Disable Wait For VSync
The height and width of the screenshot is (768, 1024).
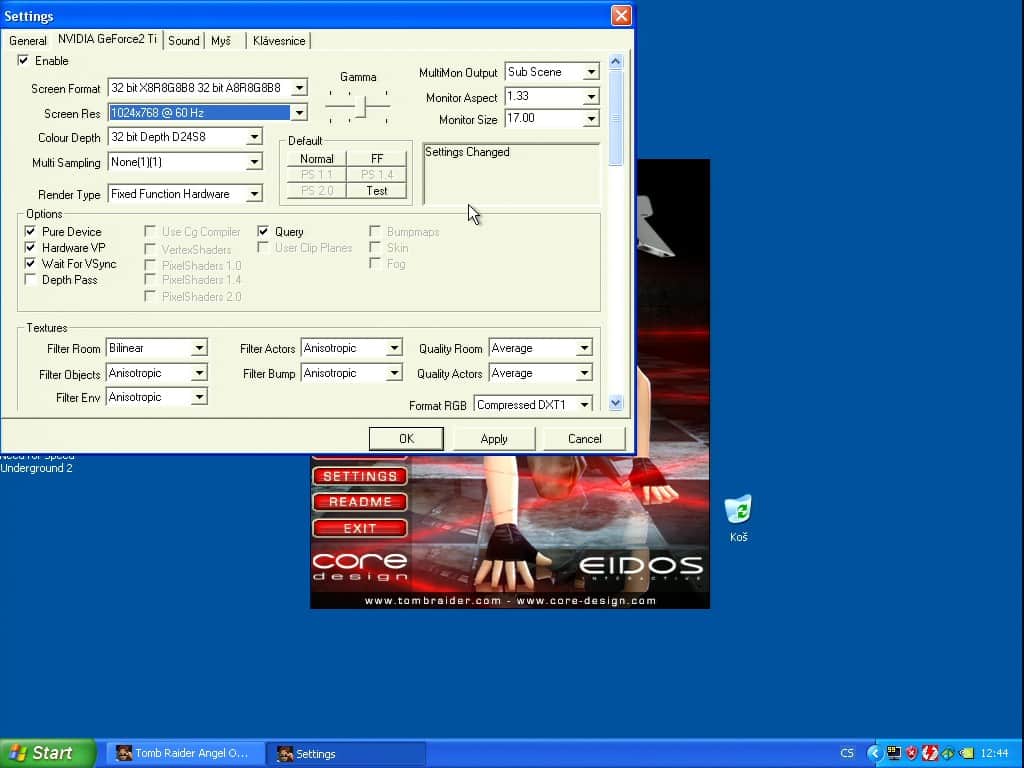coord(30,263)
